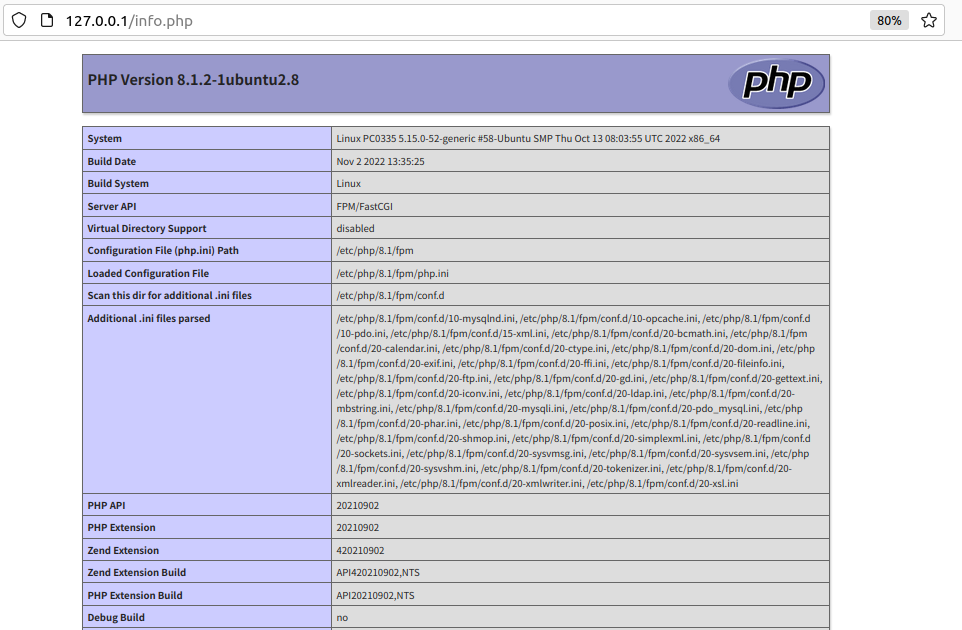
Task: Click the FPM/FastCGI value
Action: tap(364, 206)
